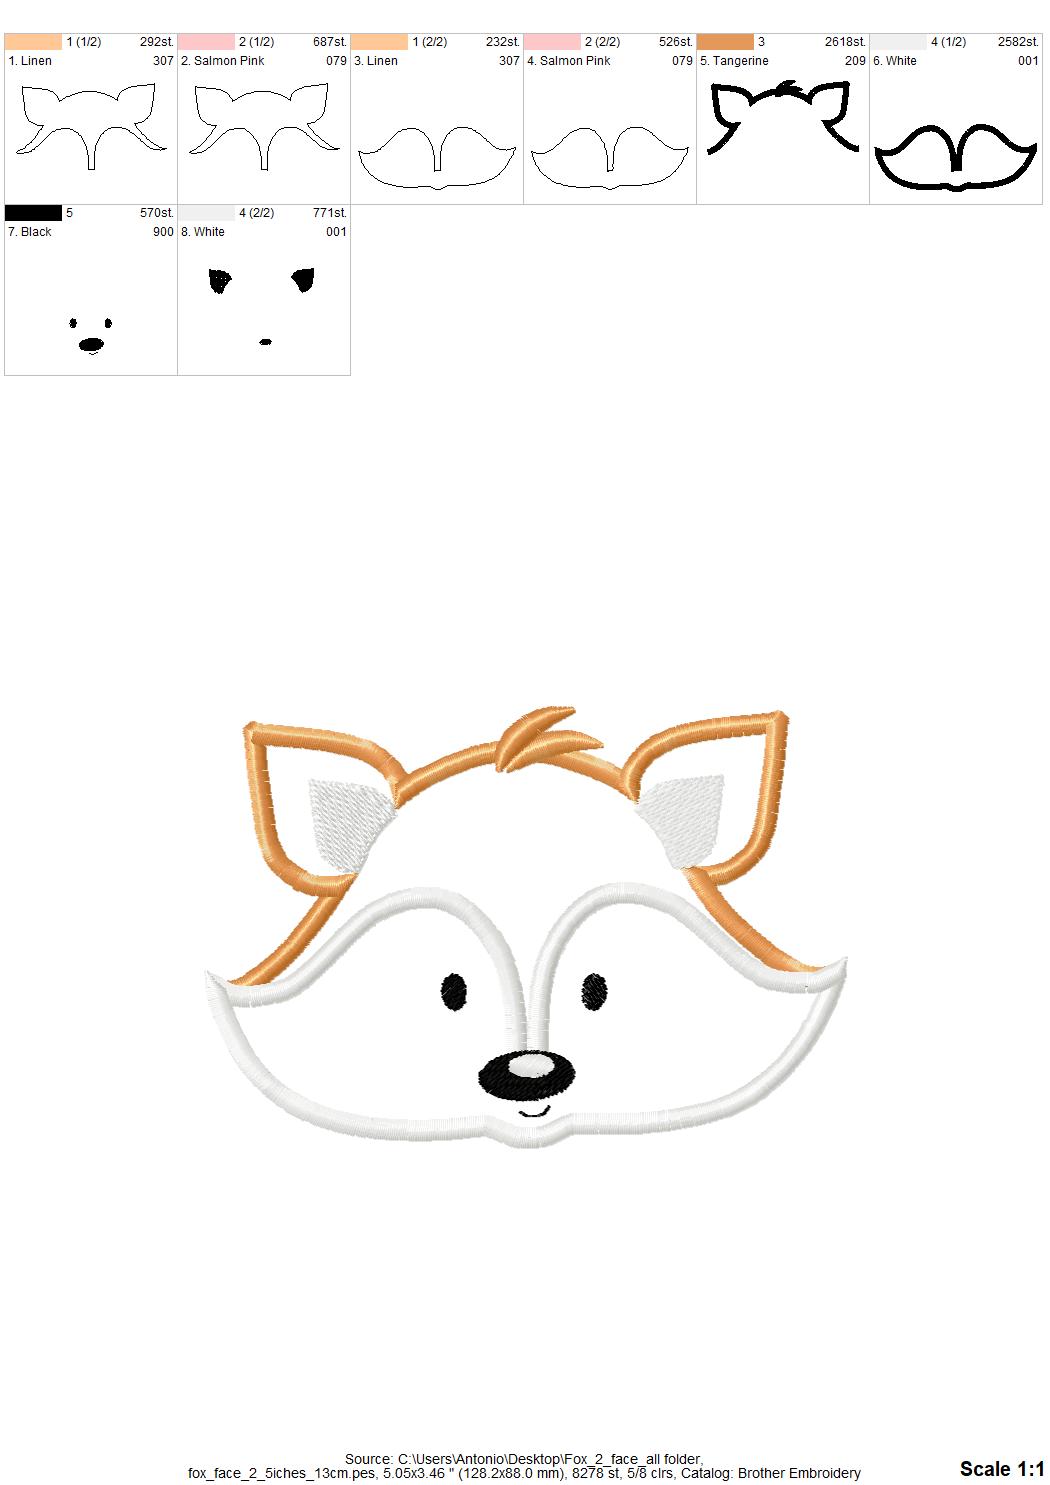Viewport: 1050px width, 1485px height.
Task: Open the 3. Linen muzzle outline thumbnail
Action: 437,158
